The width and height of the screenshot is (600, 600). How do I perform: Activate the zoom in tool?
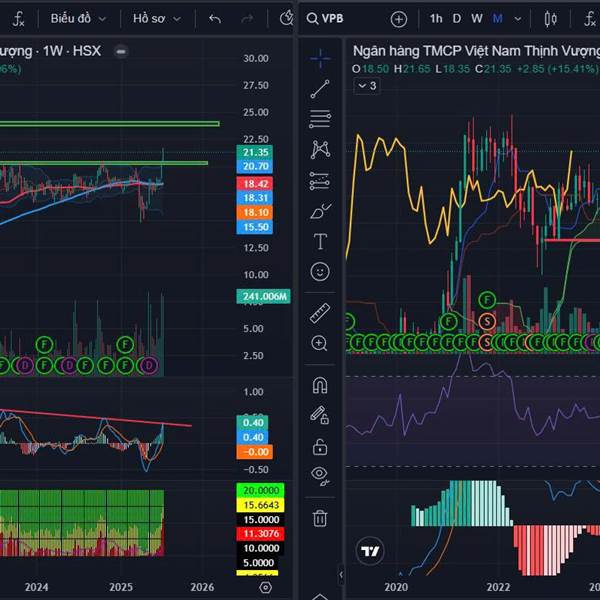coord(320,343)
